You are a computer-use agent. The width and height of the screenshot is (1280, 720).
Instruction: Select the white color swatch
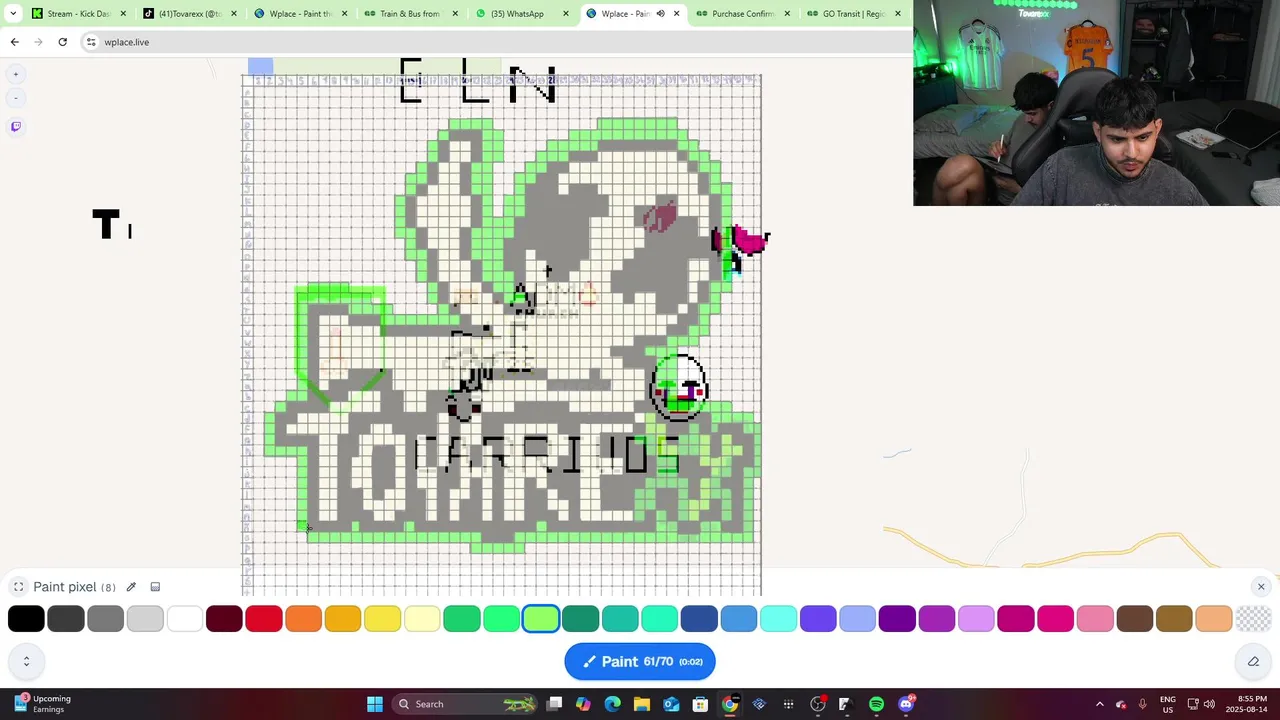point(185,619)
